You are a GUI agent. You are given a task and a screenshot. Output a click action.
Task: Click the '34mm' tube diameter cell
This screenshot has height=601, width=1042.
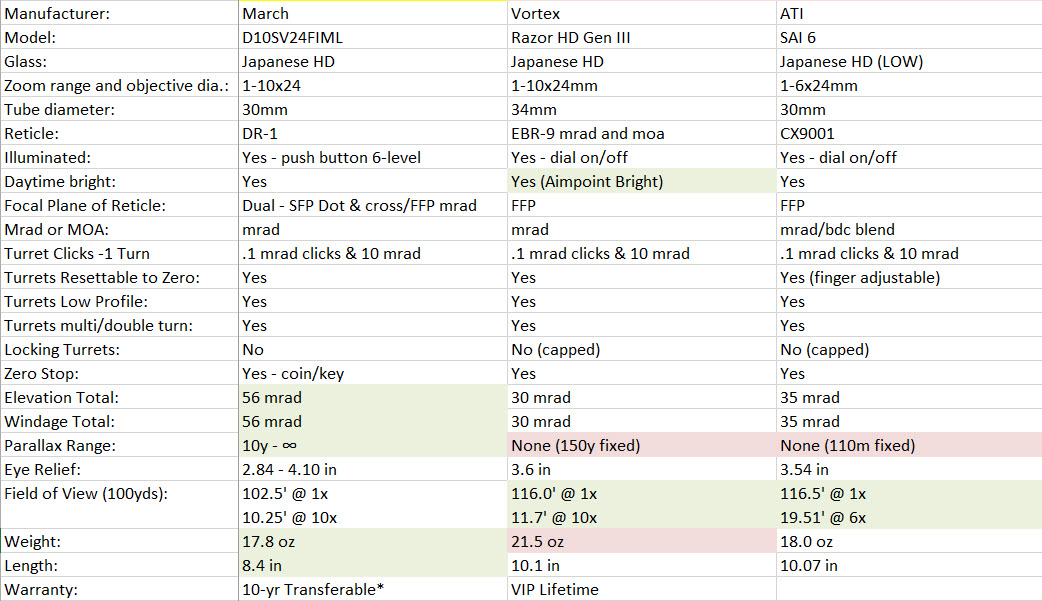(642, 109)
